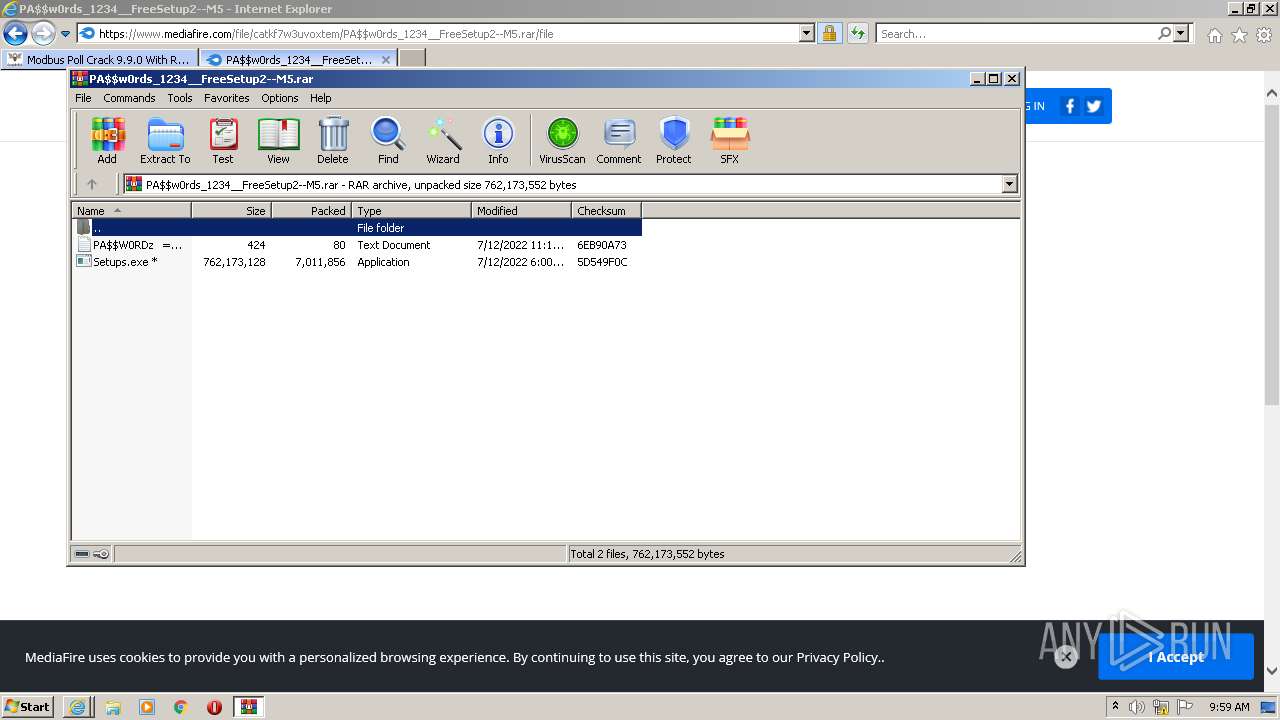This screenshot has width=1280, height=720.
Task: Expand the search provider dropdown
Action: 1181,34
